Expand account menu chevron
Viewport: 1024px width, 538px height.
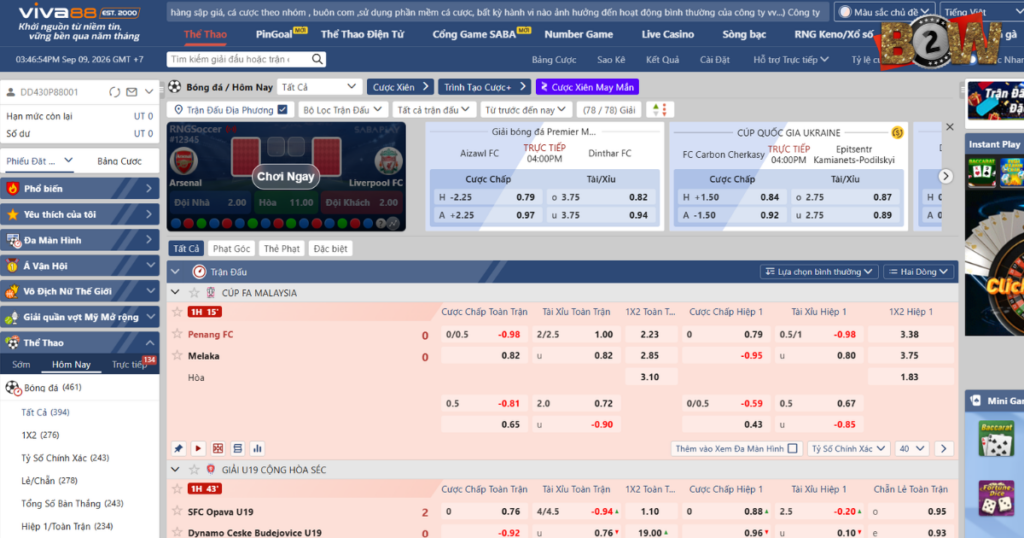(149, 92)
